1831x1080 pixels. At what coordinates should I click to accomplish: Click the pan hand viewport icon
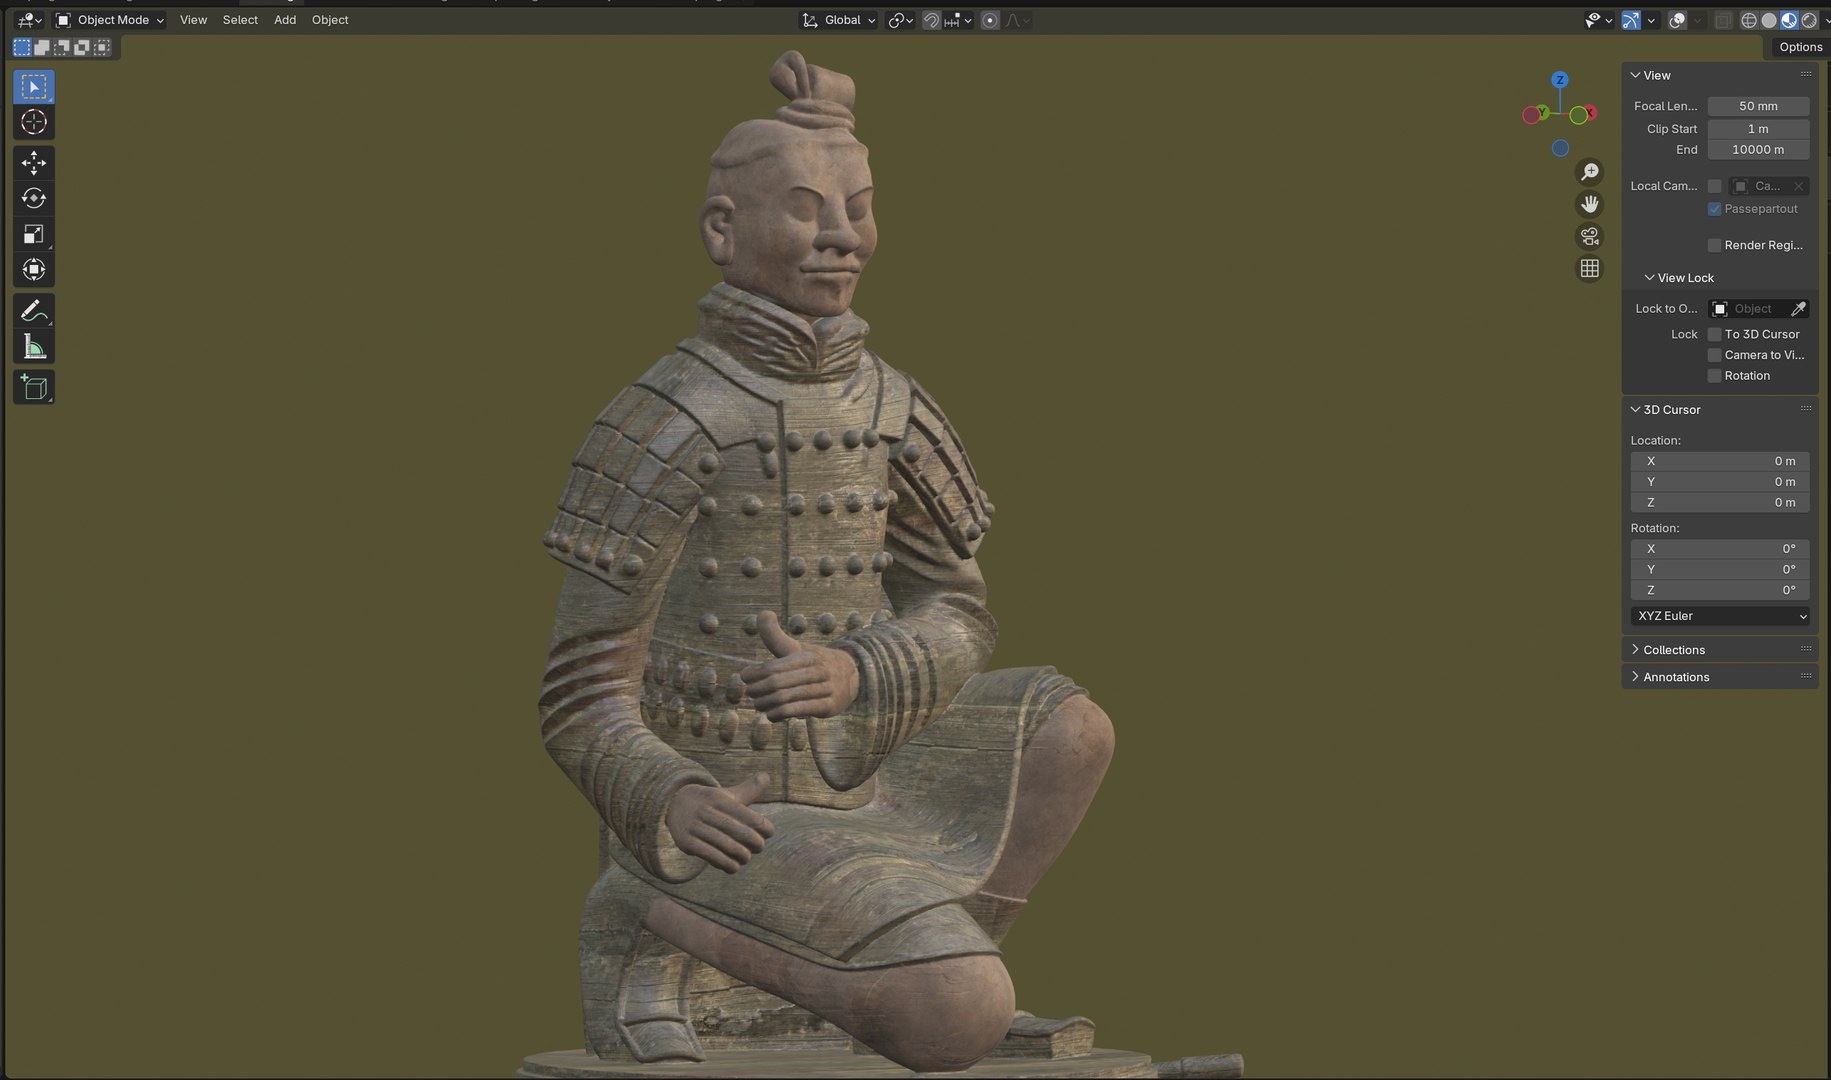click(x=1589, y=204)
